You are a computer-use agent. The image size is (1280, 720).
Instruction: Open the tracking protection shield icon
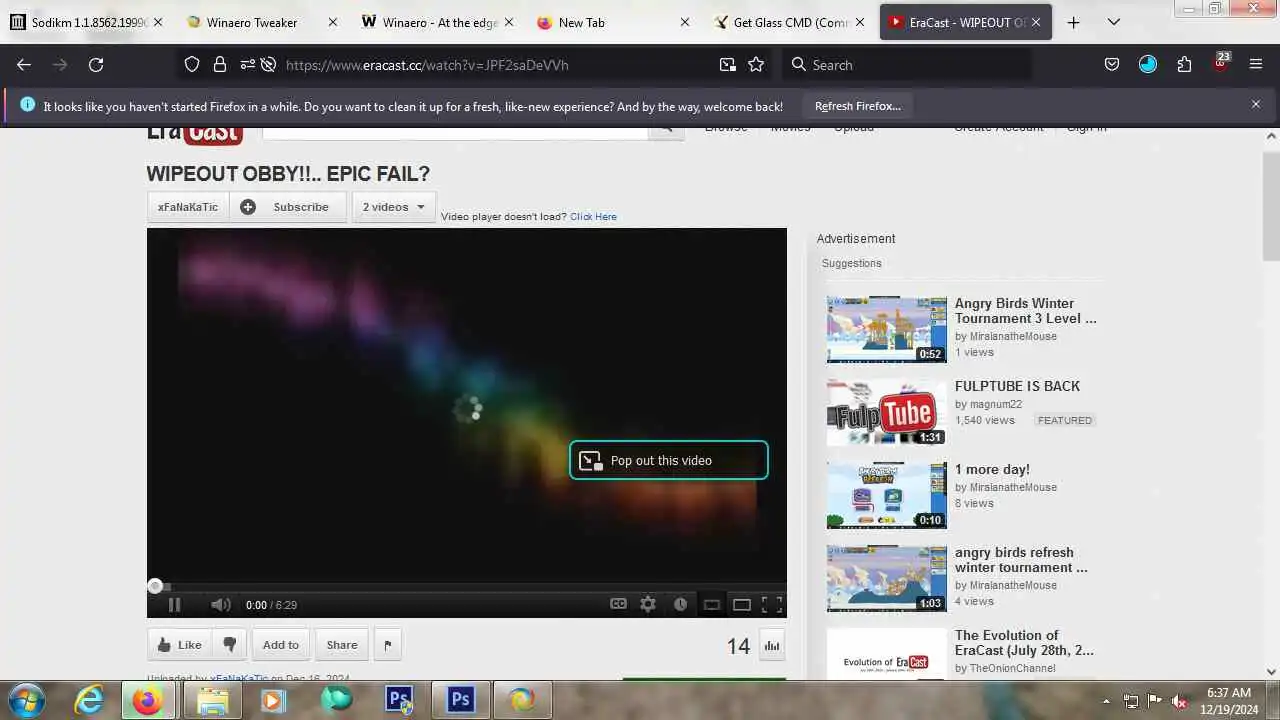tap(192, 65)
